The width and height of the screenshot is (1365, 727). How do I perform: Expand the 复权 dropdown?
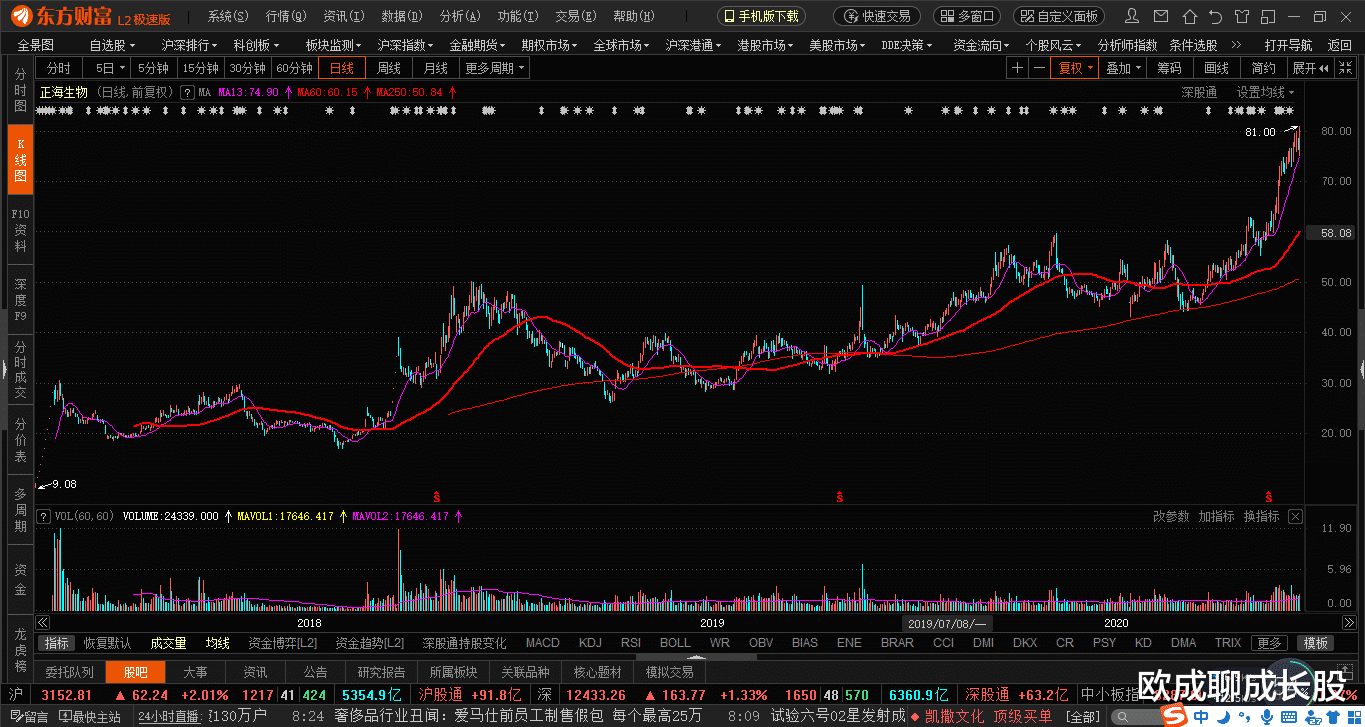[1078, 68]
